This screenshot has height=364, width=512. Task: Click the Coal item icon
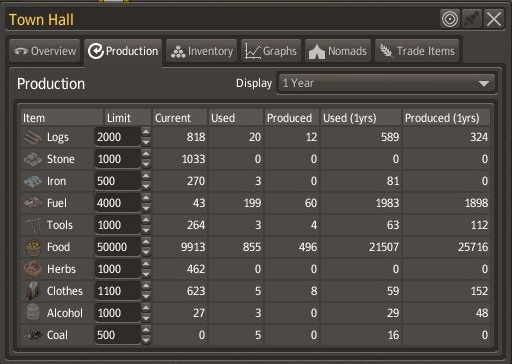point(33,335)
